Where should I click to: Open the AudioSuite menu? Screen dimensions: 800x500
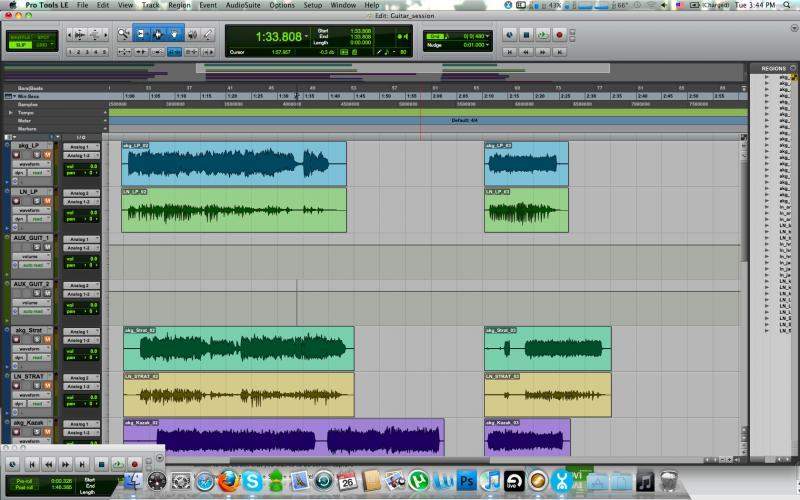244,5
